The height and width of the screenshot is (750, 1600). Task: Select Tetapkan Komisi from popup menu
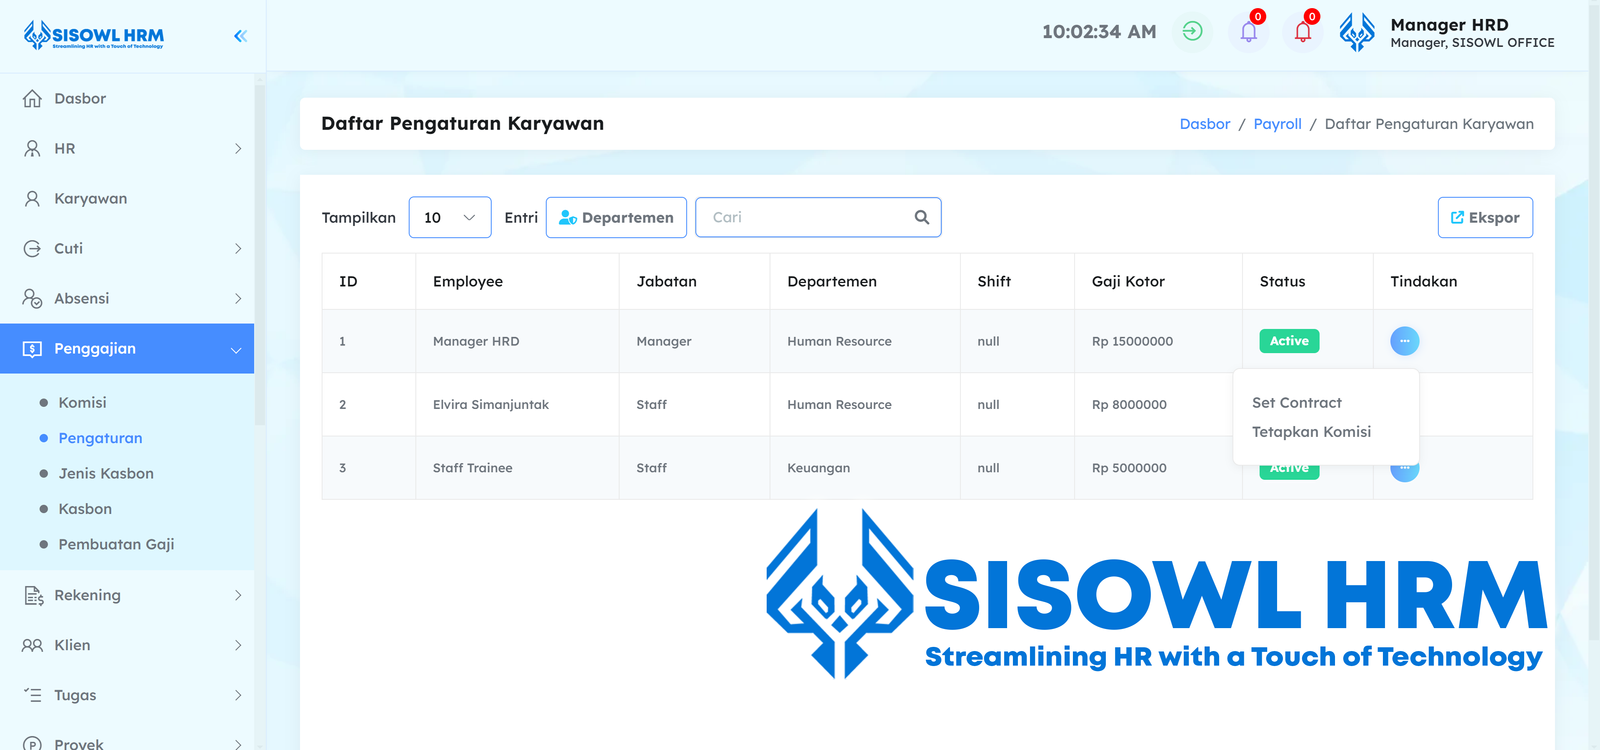tap(1311, 432)
